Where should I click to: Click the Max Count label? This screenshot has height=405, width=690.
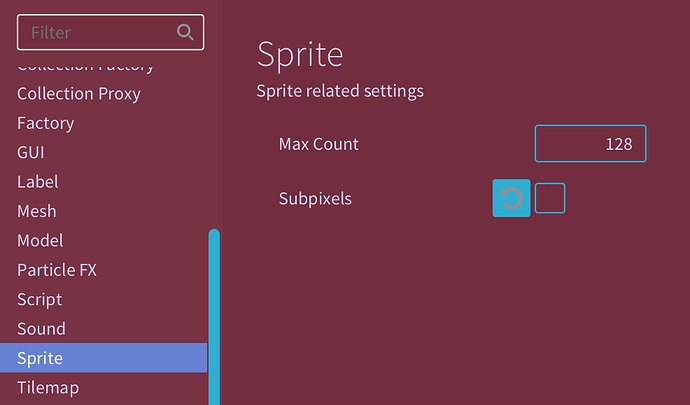[x=318, y=144]
